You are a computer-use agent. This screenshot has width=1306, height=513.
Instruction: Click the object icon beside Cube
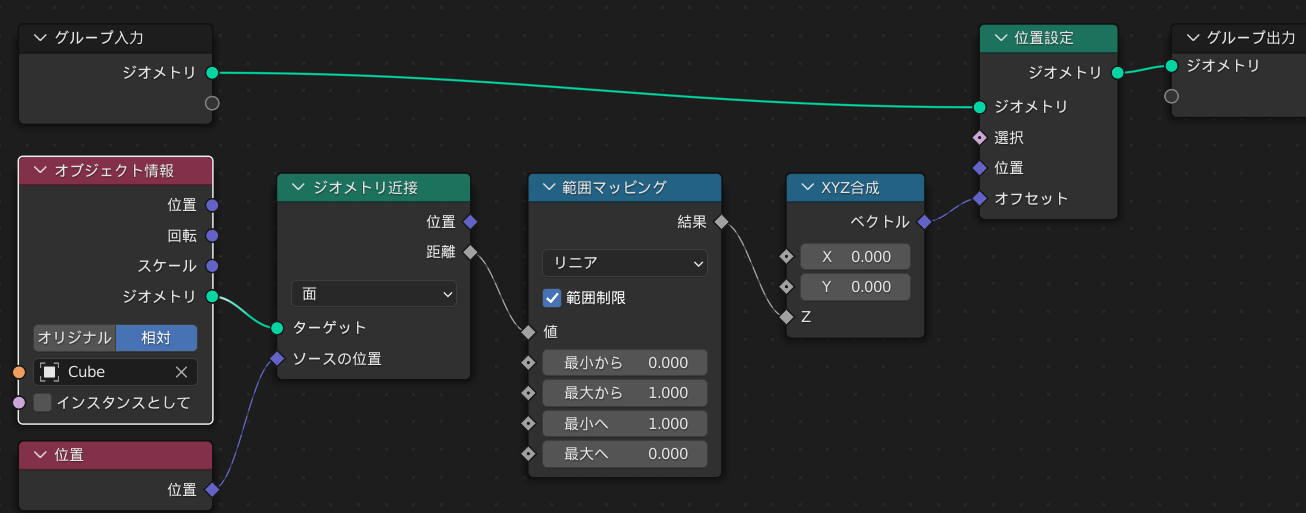tap(49, 372)
